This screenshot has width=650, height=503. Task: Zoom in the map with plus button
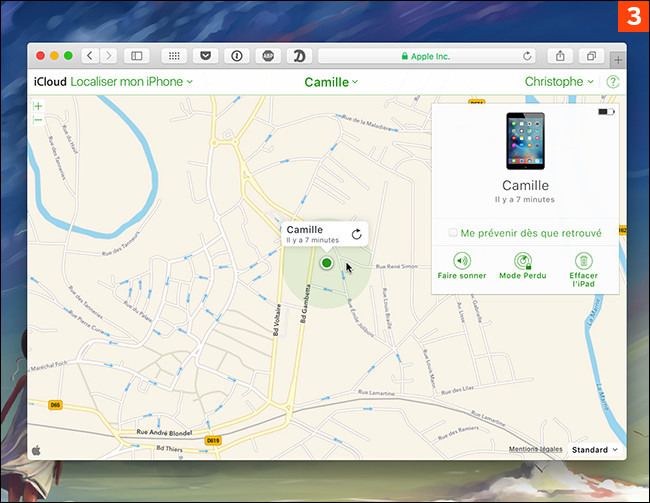point(38,106)
